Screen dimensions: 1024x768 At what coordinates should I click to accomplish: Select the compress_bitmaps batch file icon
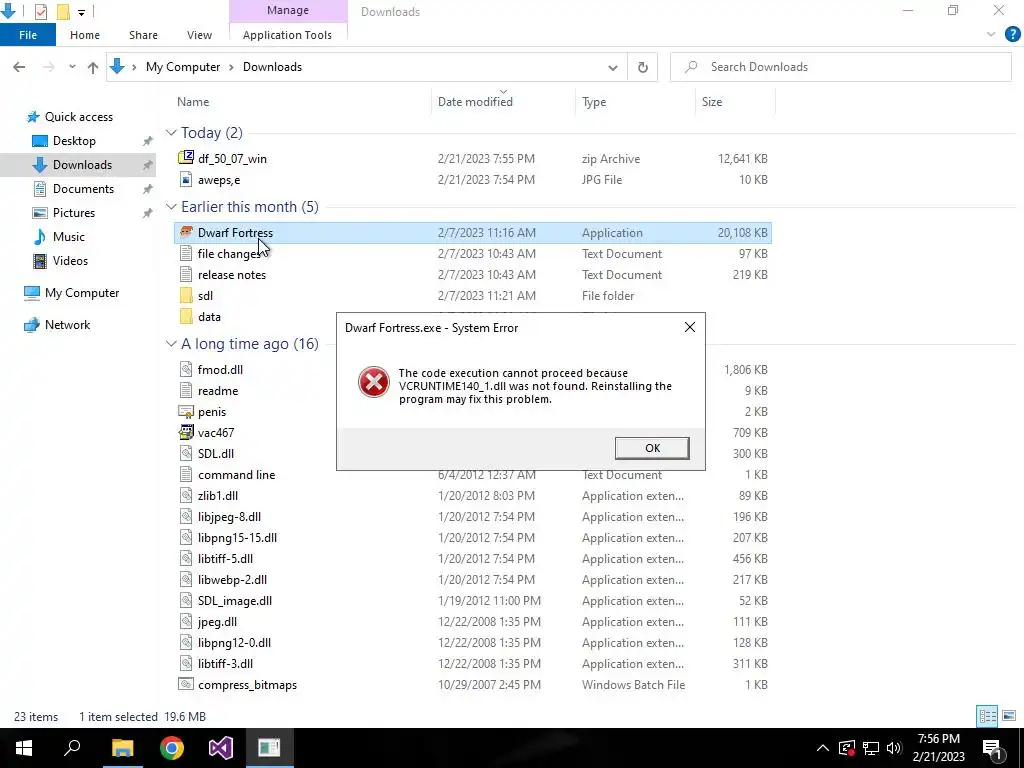click(186, 684)
